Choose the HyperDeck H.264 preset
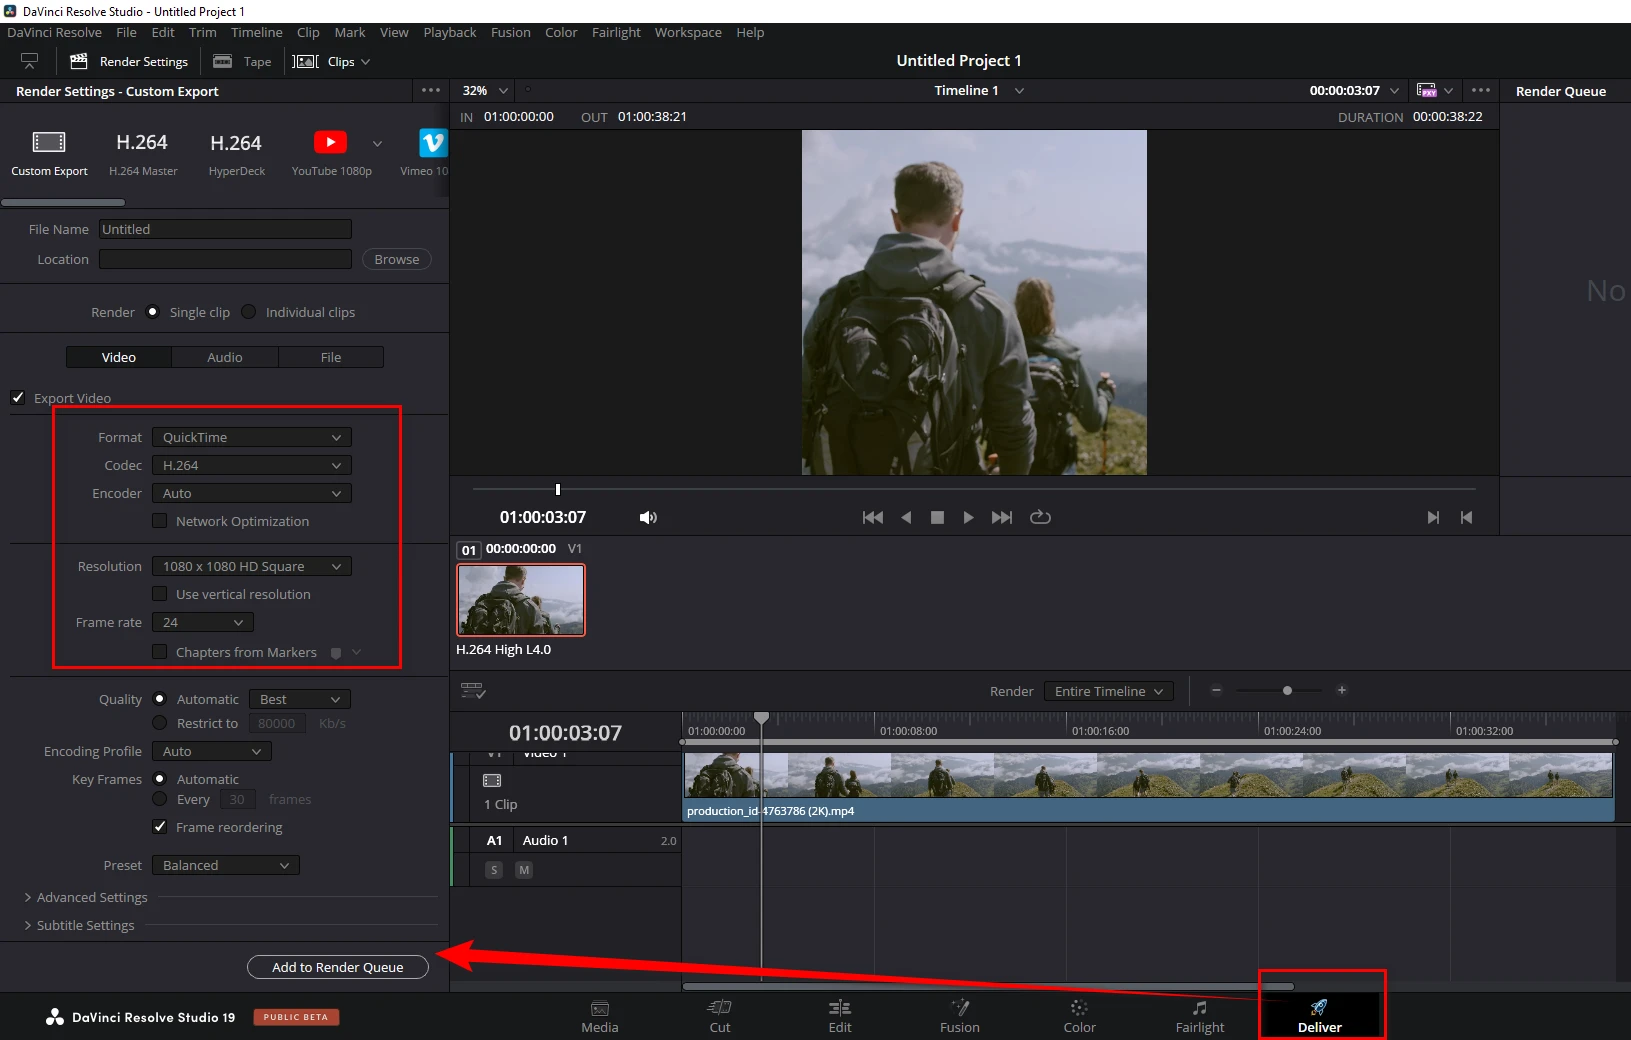 point(236,143)
